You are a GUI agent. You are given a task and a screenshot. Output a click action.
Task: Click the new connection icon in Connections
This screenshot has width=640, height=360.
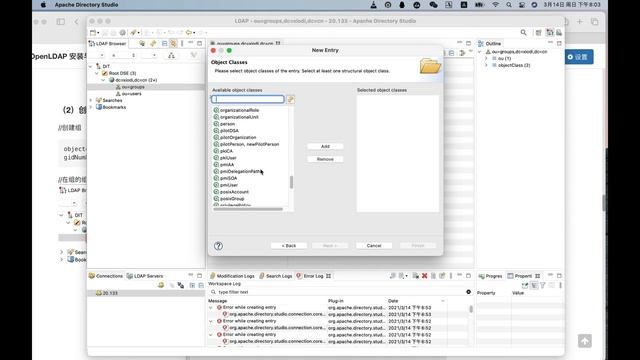pos(161,285)
